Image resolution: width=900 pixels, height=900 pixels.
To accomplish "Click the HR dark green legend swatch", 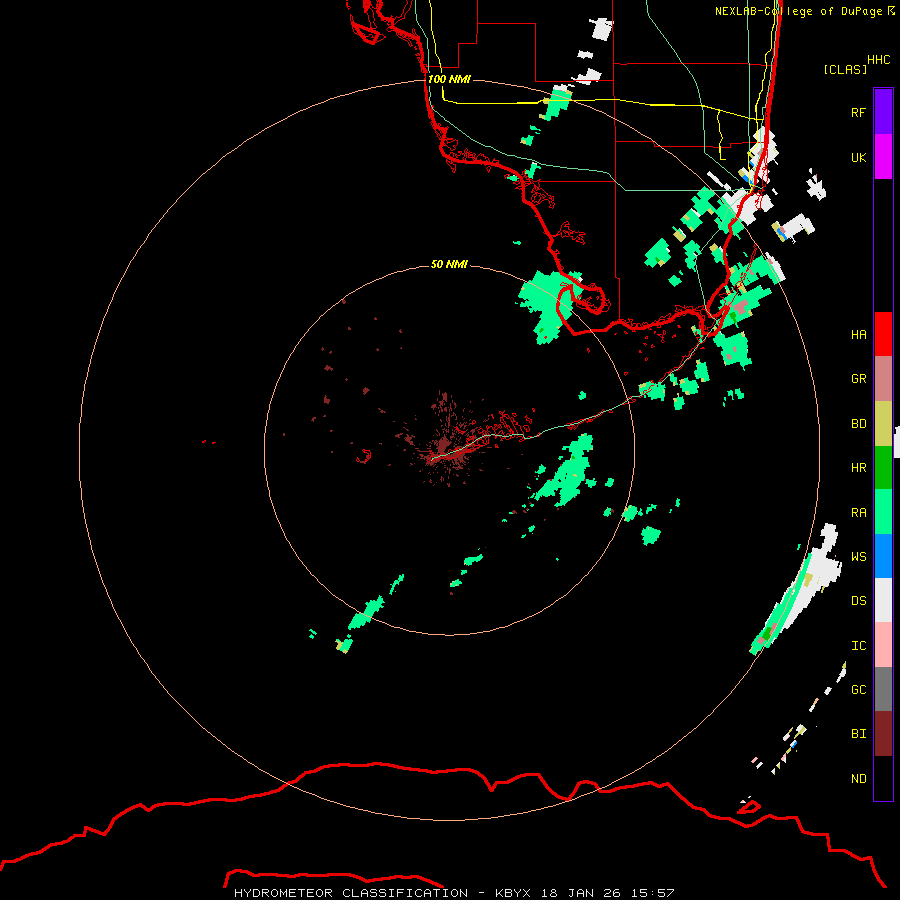I will [x=883, y=468].
